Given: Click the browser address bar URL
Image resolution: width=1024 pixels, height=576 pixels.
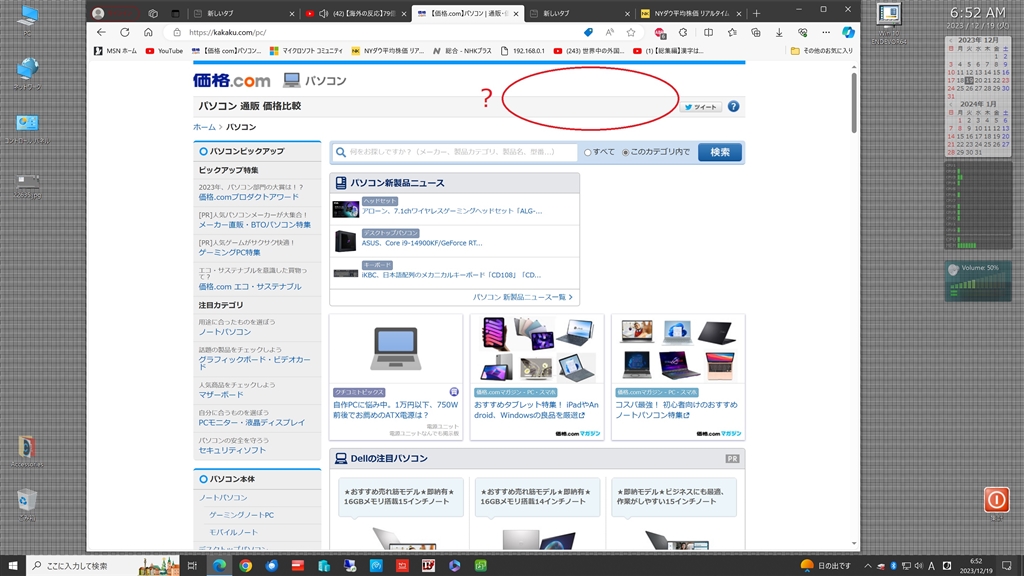Looking at the screenshot, I should (x=227, y=32).
